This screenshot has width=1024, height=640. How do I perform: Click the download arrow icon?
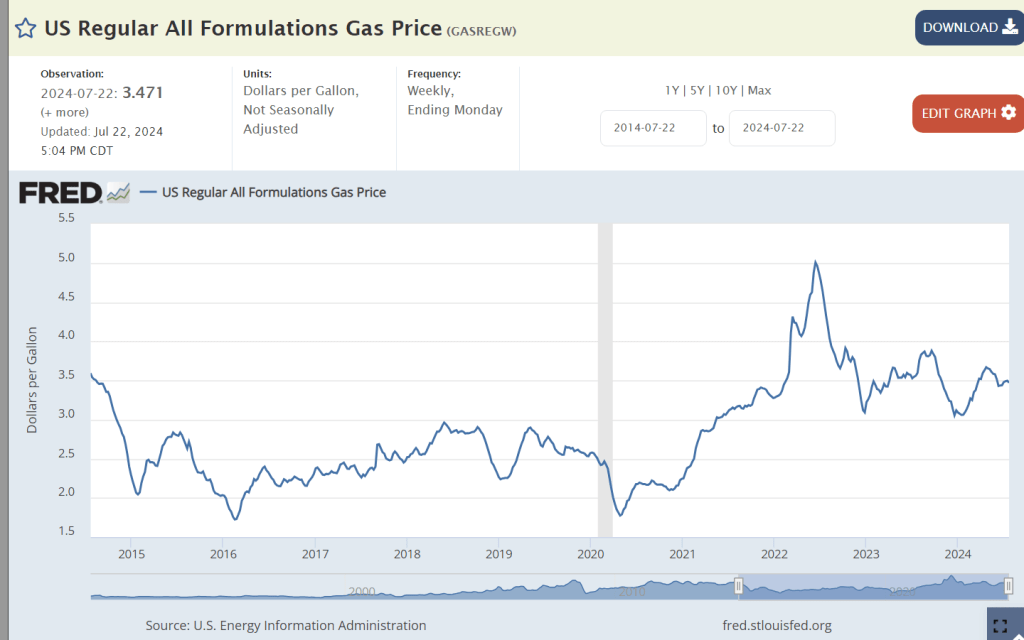pyautogui.click(x=1008, y=28)
